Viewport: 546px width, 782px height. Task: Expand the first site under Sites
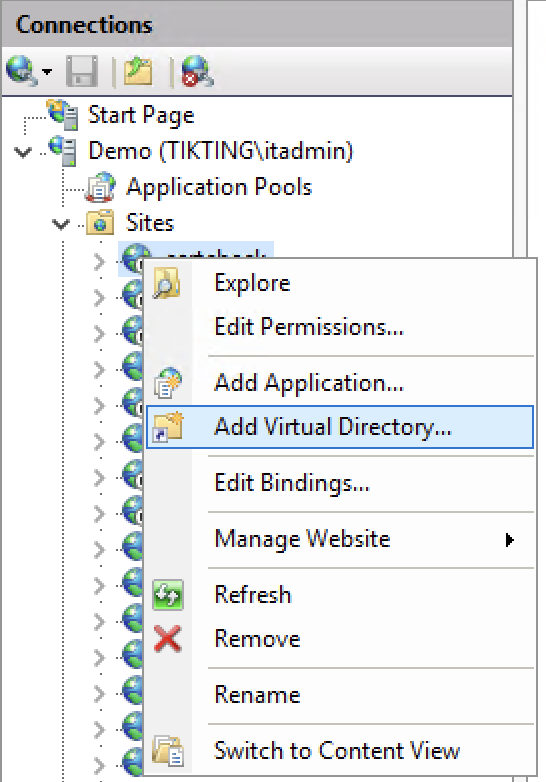coord(100,261)
